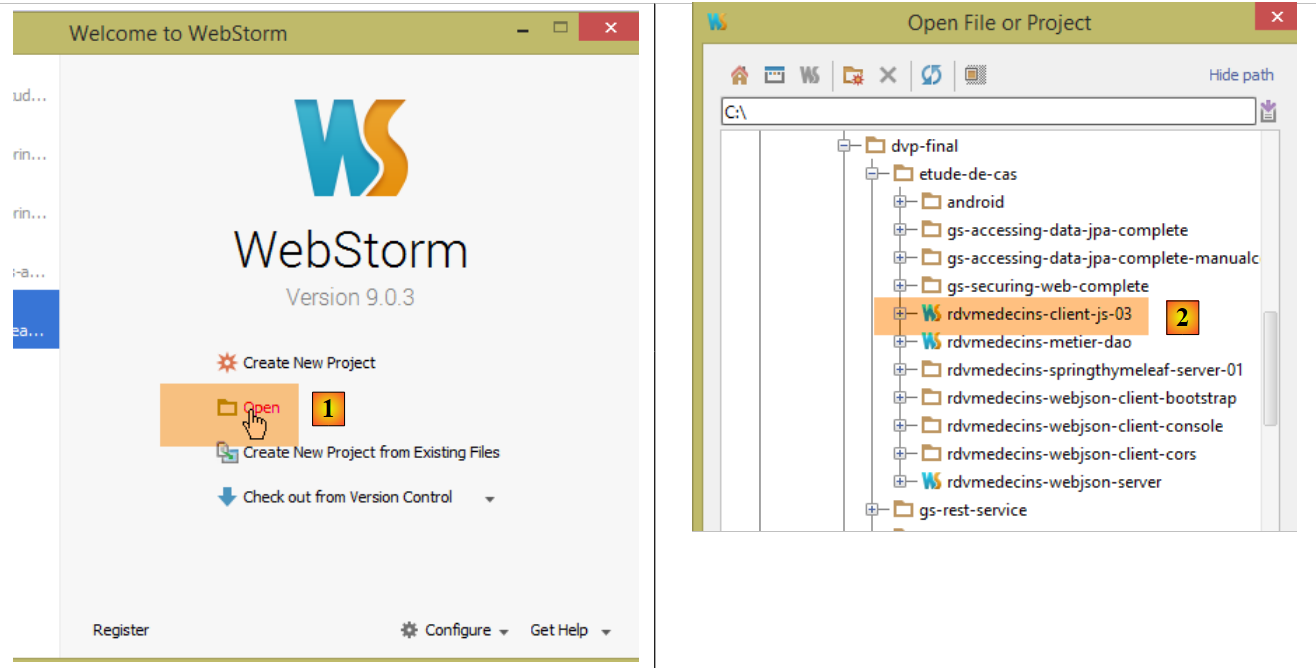
Task: Open the Configure dropdown
Action: click(x=456, y=630)
